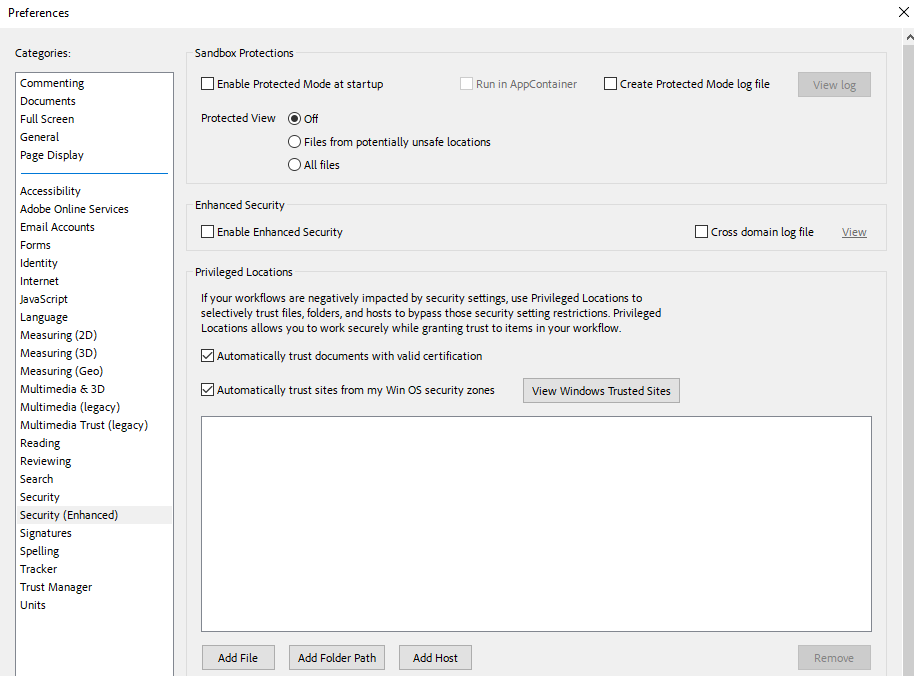Viewport: 914px width, 676px height.
Task: Select Multimedia & 3D category
Action: [94, 389]
